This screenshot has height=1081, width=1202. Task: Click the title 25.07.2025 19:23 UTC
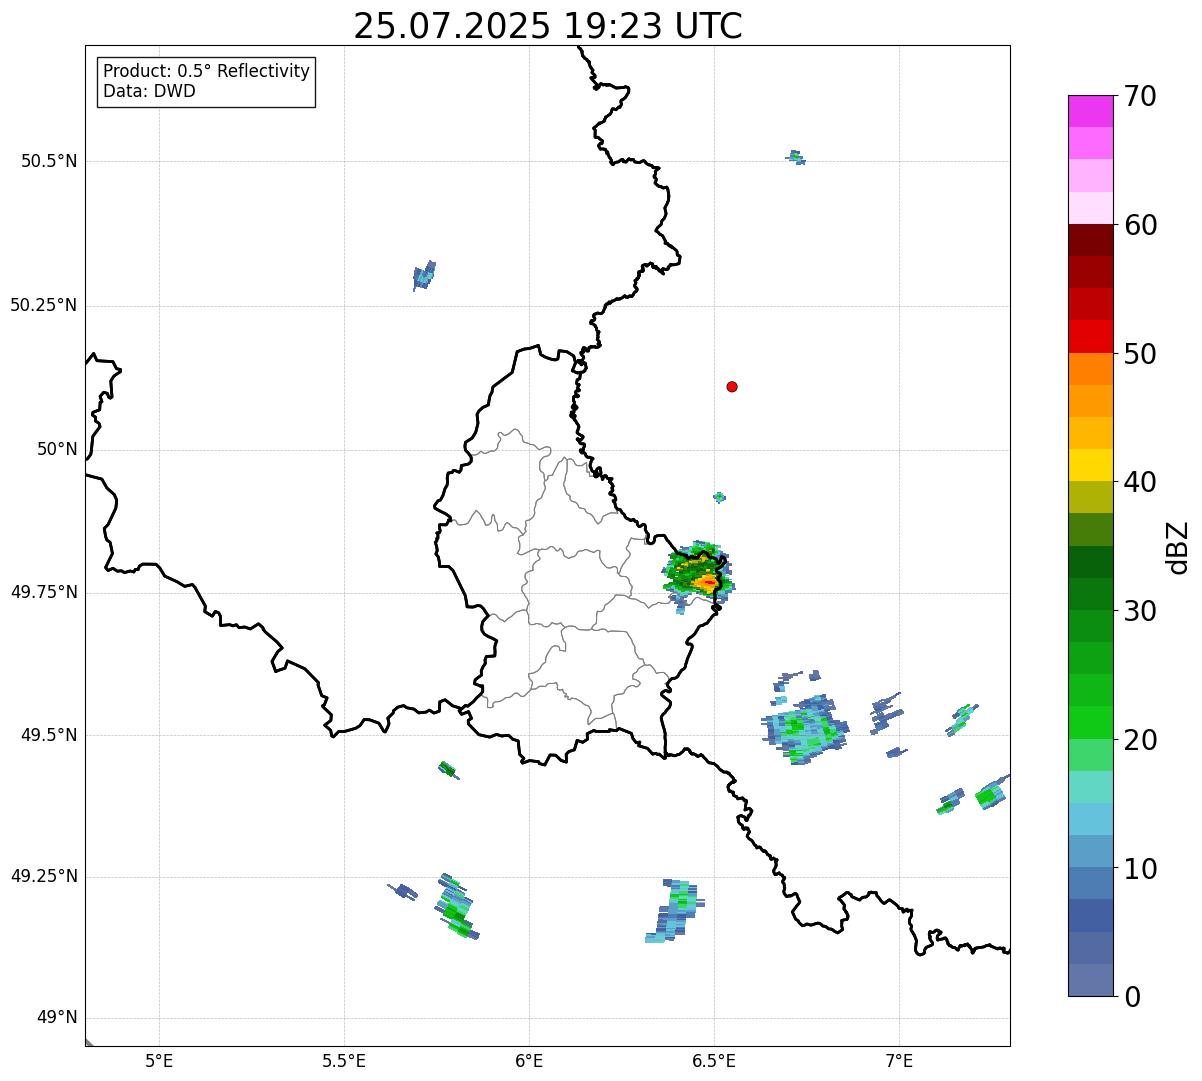(x=548, y=25)
